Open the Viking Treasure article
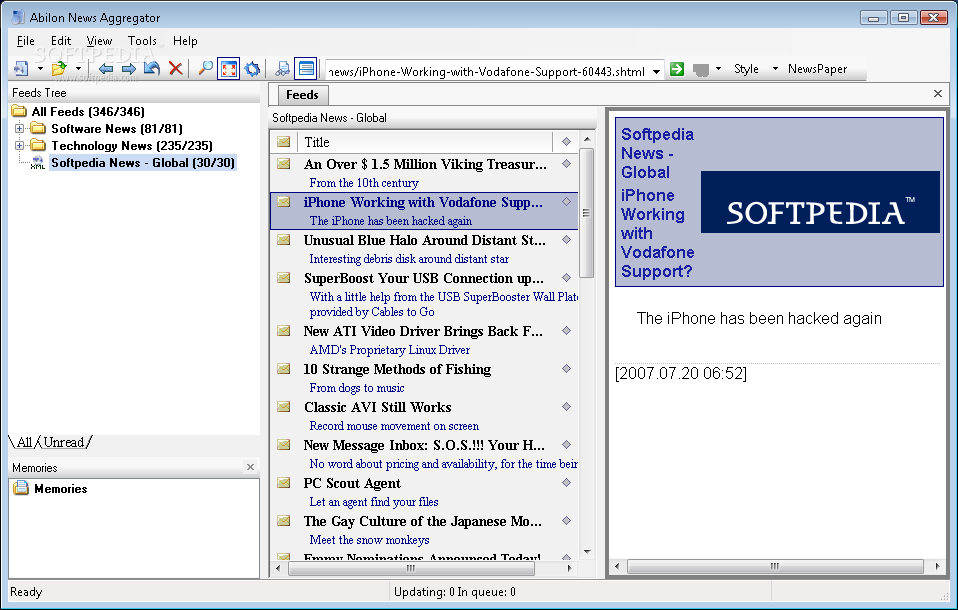 (x=425, y=164)
